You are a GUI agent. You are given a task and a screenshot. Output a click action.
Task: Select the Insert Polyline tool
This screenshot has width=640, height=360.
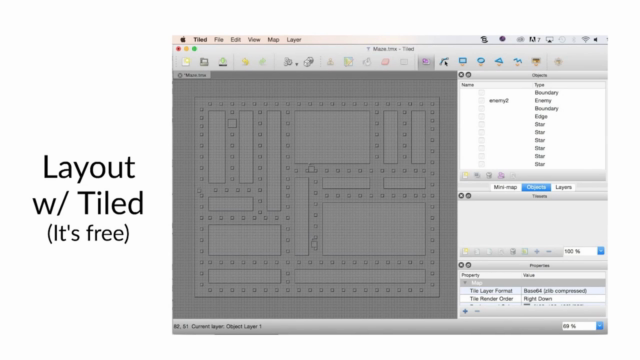point(518,62)
